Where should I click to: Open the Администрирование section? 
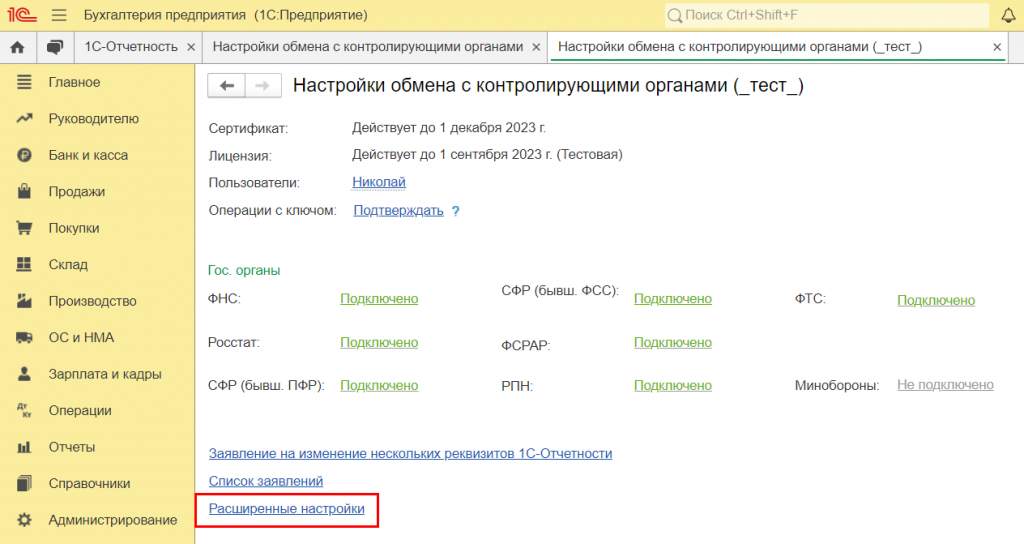113,520
